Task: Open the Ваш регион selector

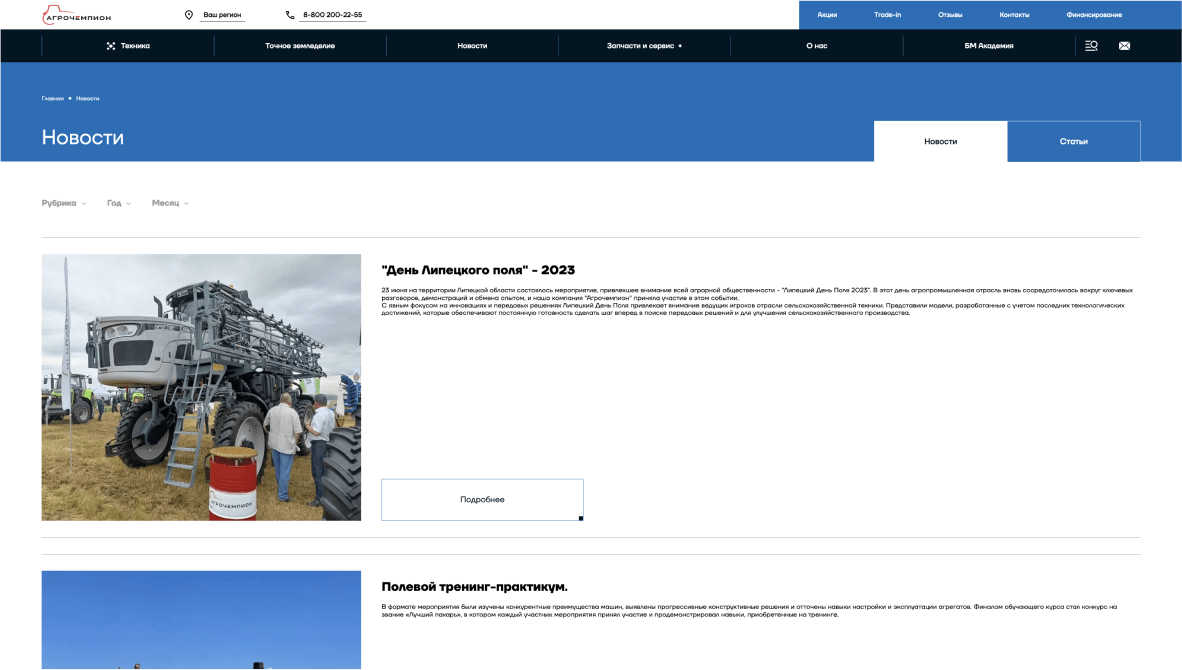Action: click(x=222, y=15)
